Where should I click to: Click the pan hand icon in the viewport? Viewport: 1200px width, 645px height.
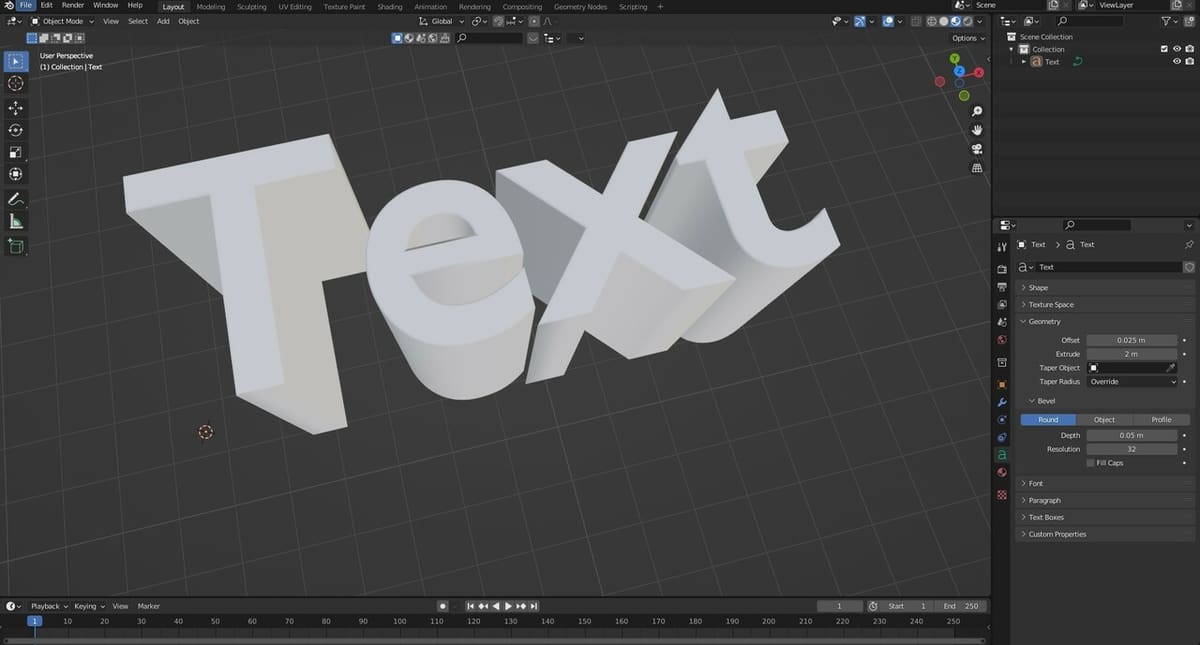tap(977, 130)
